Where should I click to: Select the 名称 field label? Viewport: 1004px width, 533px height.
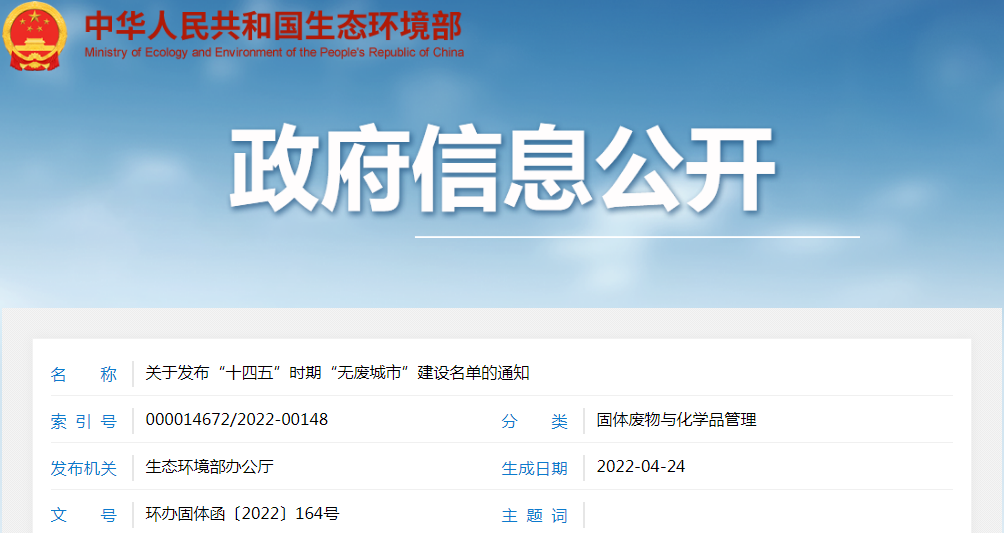click(83, 374)
